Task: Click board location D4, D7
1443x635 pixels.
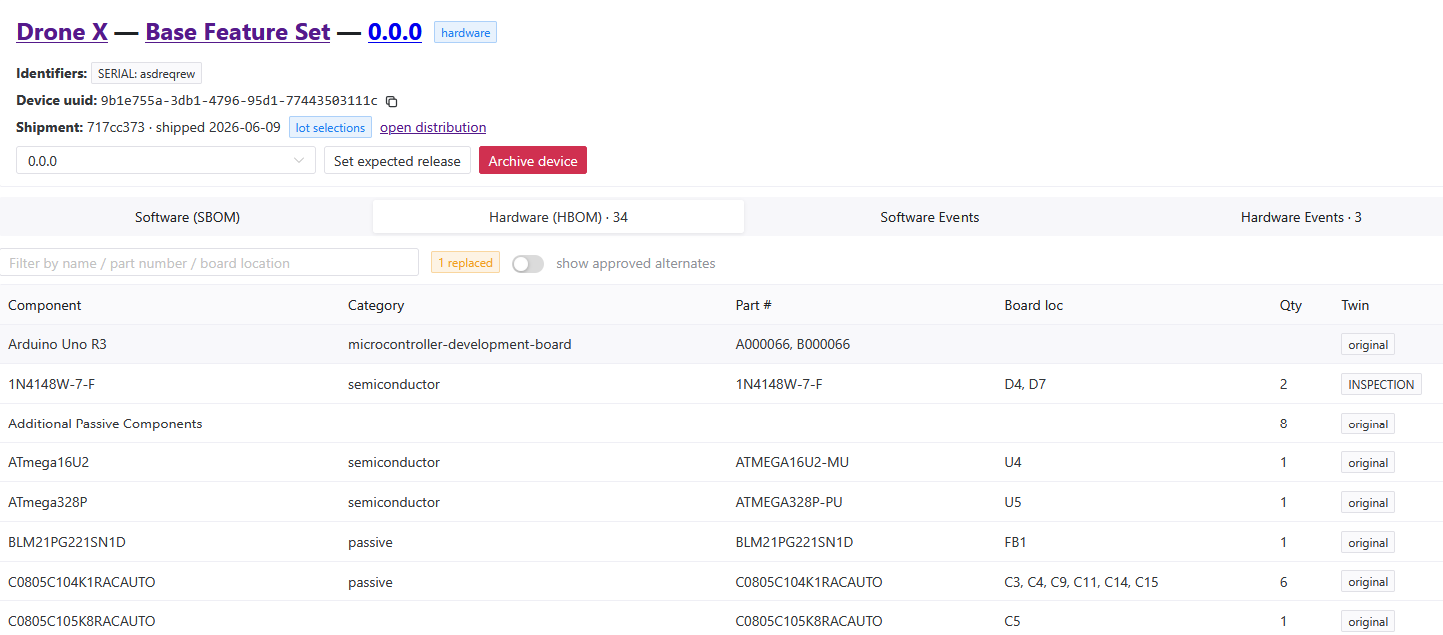Action: [x=1025, y=384]
